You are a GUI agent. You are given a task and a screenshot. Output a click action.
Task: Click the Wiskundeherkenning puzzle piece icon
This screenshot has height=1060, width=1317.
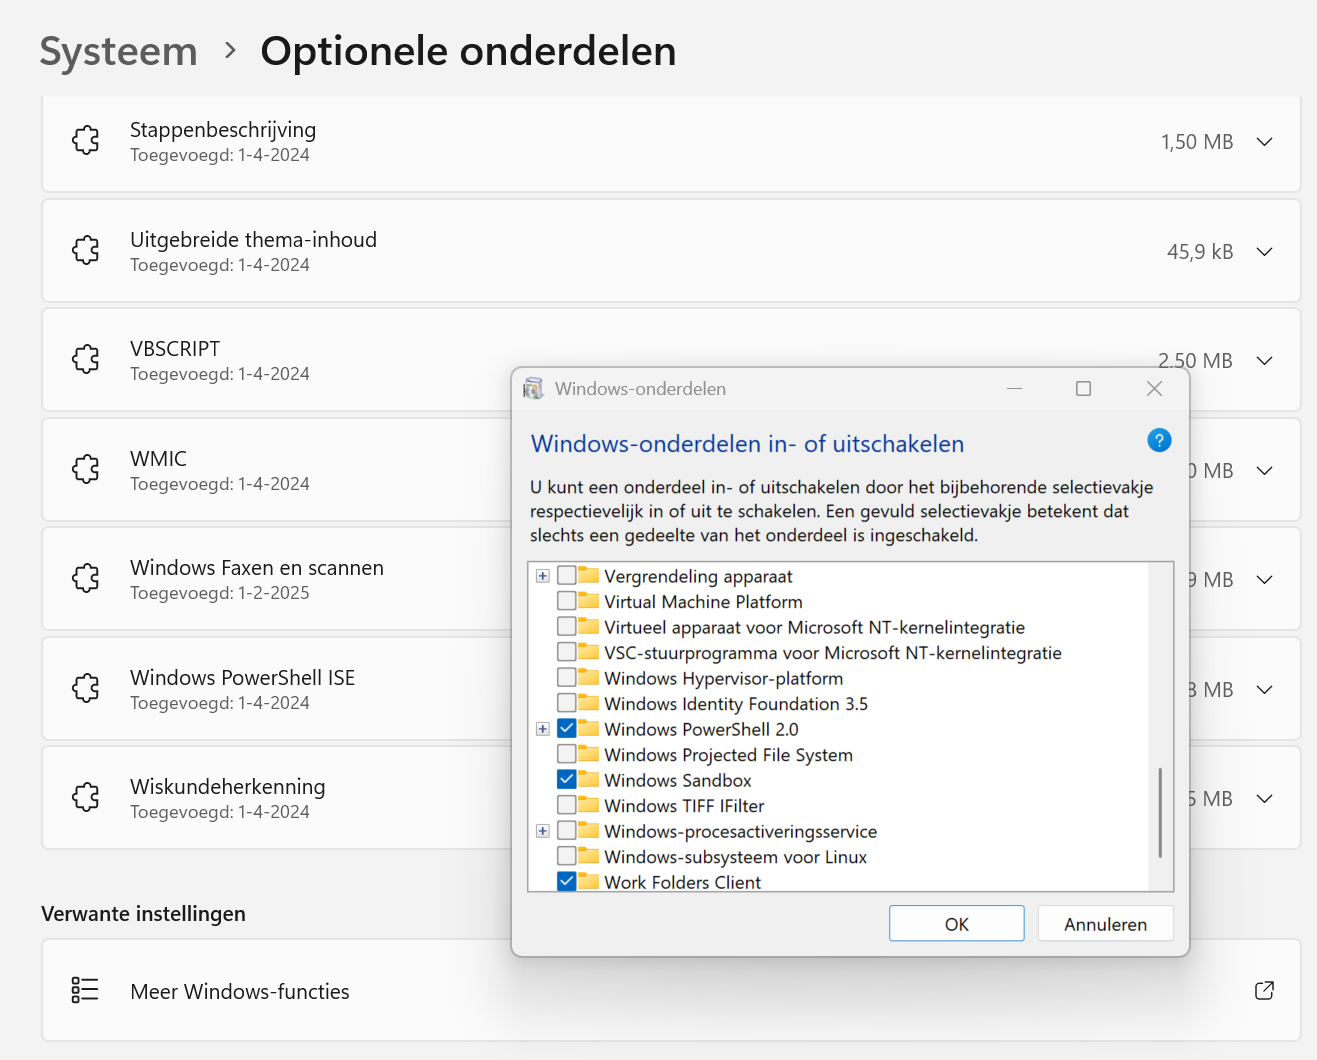click(x=86, y=797)
